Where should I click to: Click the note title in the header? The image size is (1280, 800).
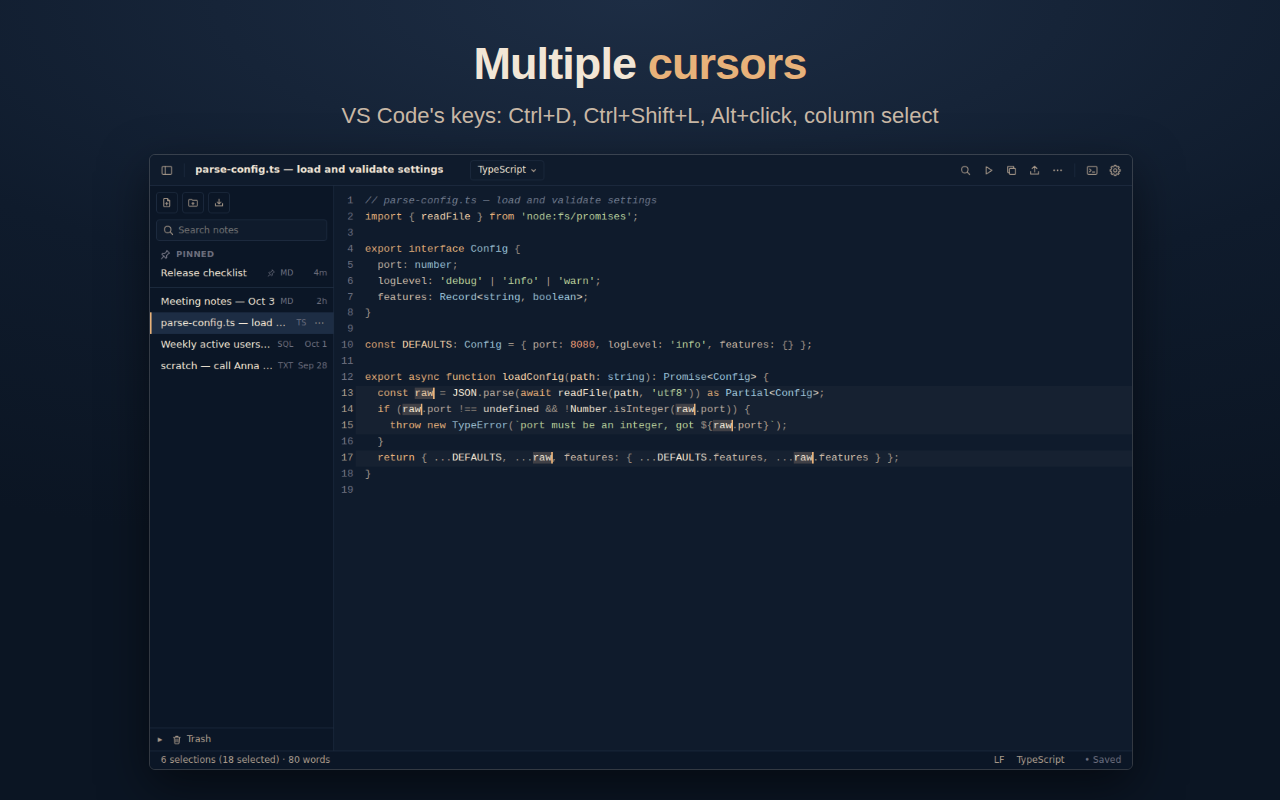pyautogui.click(x=319, y=170)
